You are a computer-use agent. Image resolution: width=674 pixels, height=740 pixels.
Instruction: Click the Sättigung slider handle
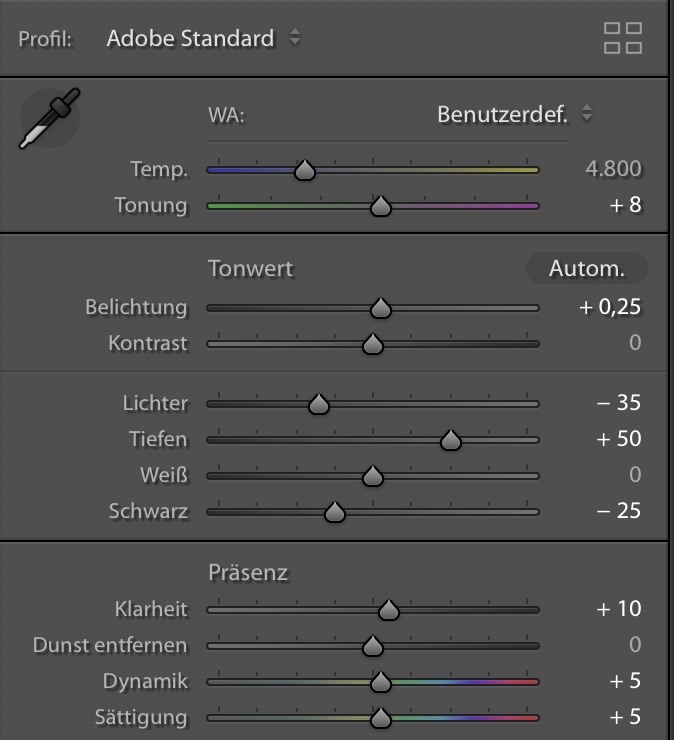click(380, 718)
